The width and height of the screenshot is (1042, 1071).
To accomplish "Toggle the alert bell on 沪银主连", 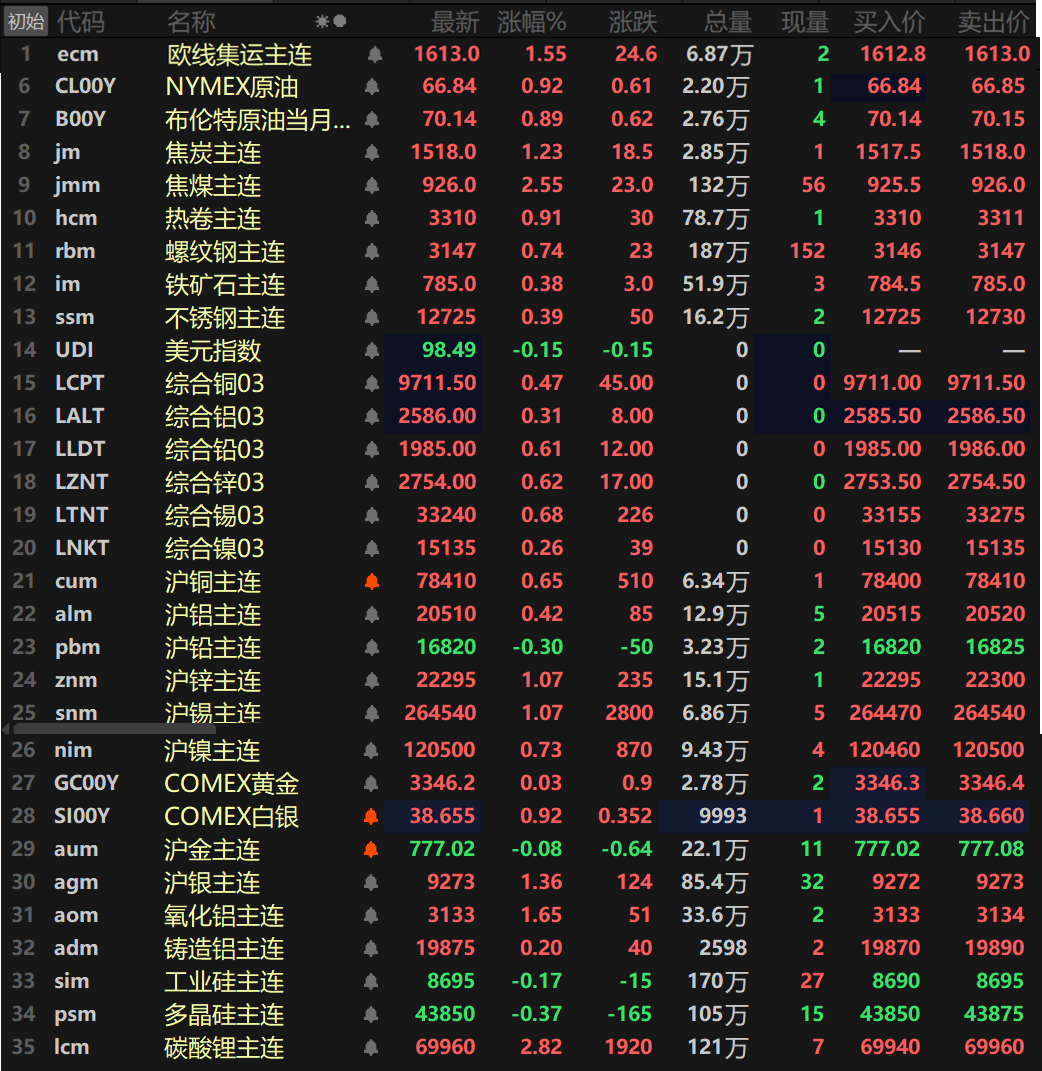I will pos(372,883).
